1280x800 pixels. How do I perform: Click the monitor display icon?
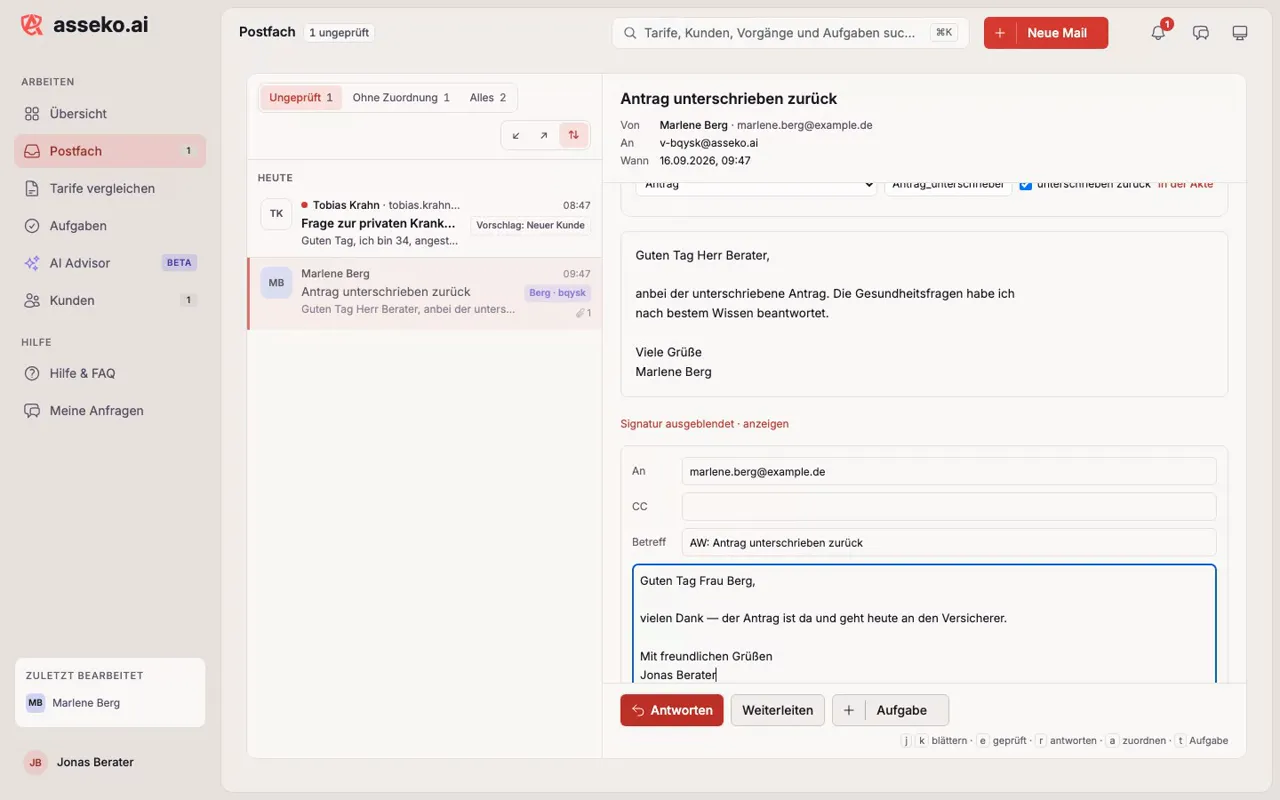(1240, 33)
